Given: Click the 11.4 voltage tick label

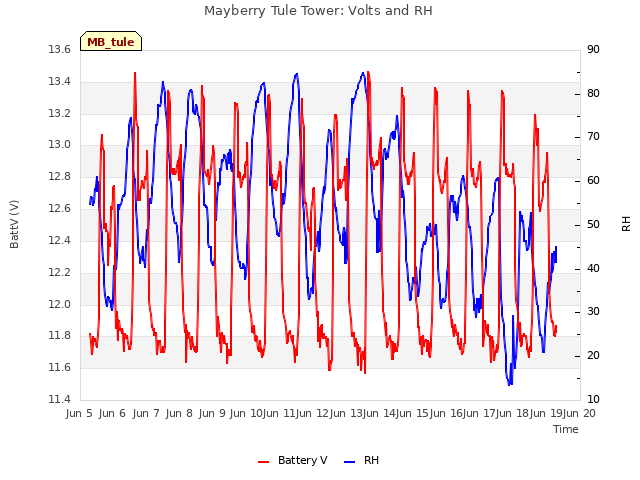Looking at the screenshot, I should [x=60, y=399].
